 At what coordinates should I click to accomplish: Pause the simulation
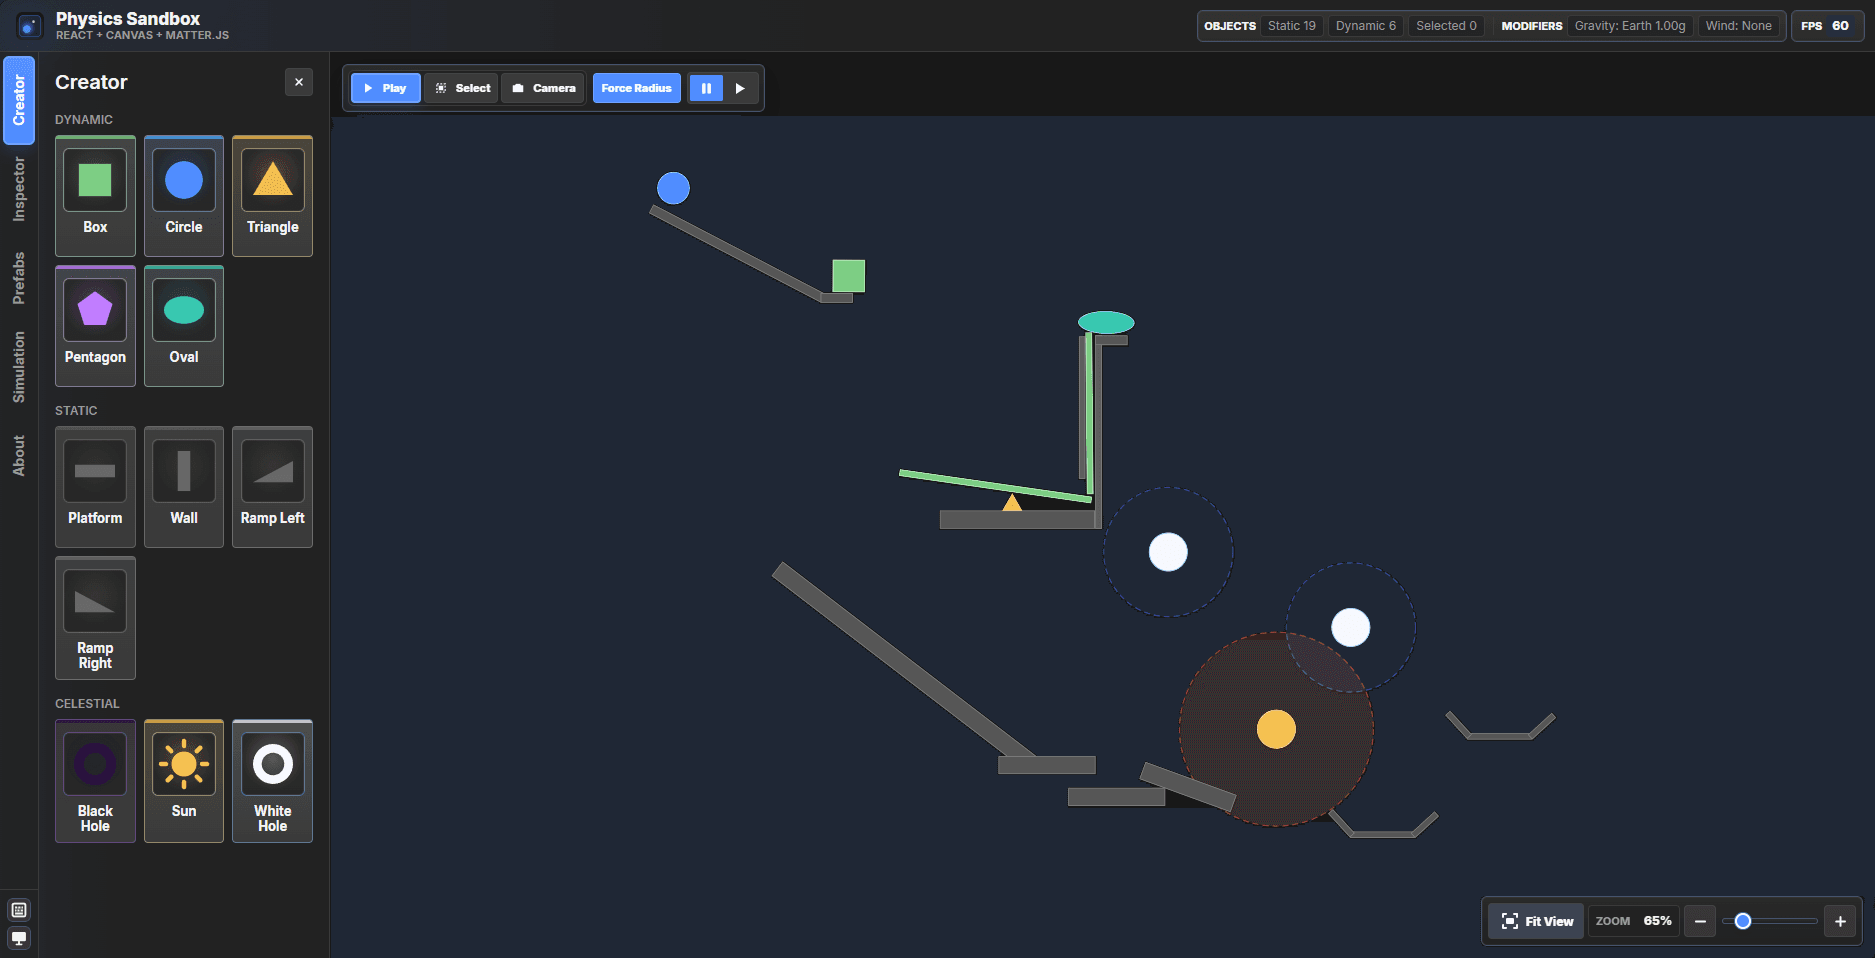[706, 88]
